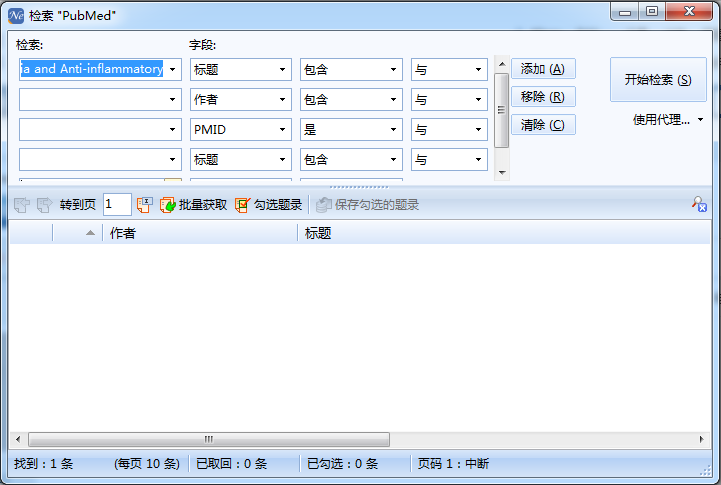The width and height of the screenshot is (721, 485).
Task: Click the NoteExpress app icon in title bar
Action: point(16,16)
